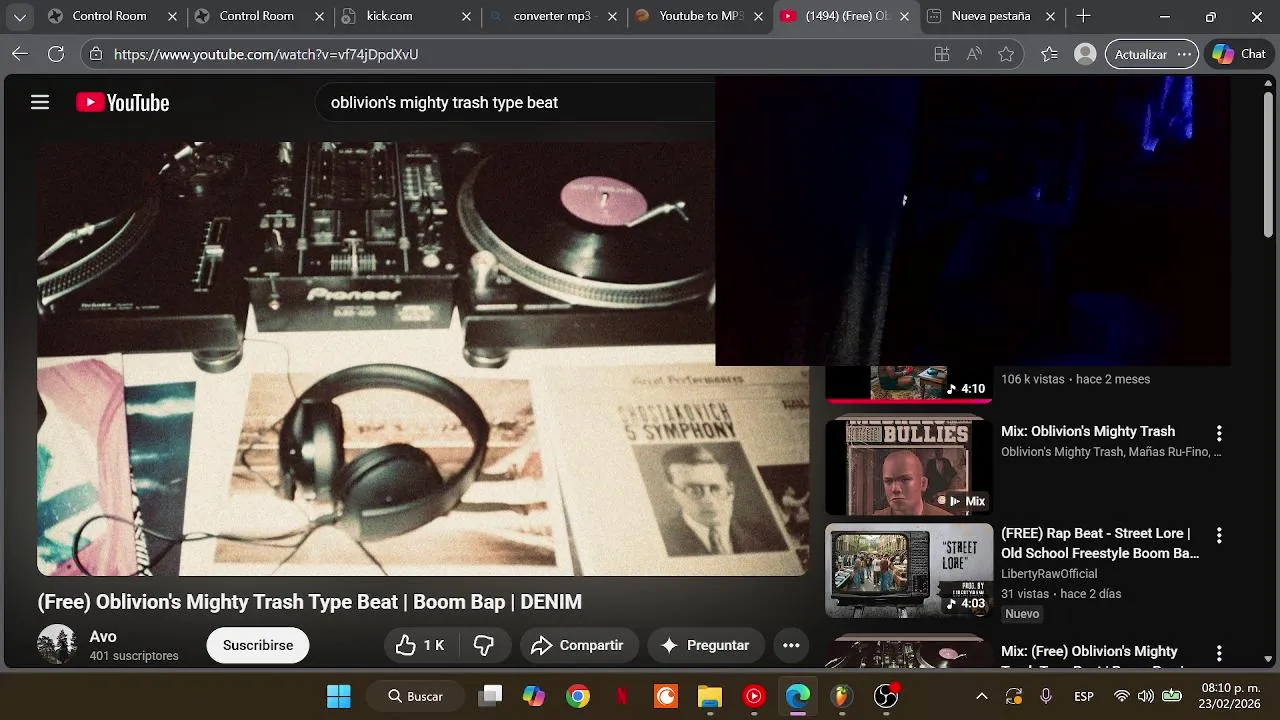Go back with the browser back arrow
1280x720 pixels.
click(x=20, y=54)
